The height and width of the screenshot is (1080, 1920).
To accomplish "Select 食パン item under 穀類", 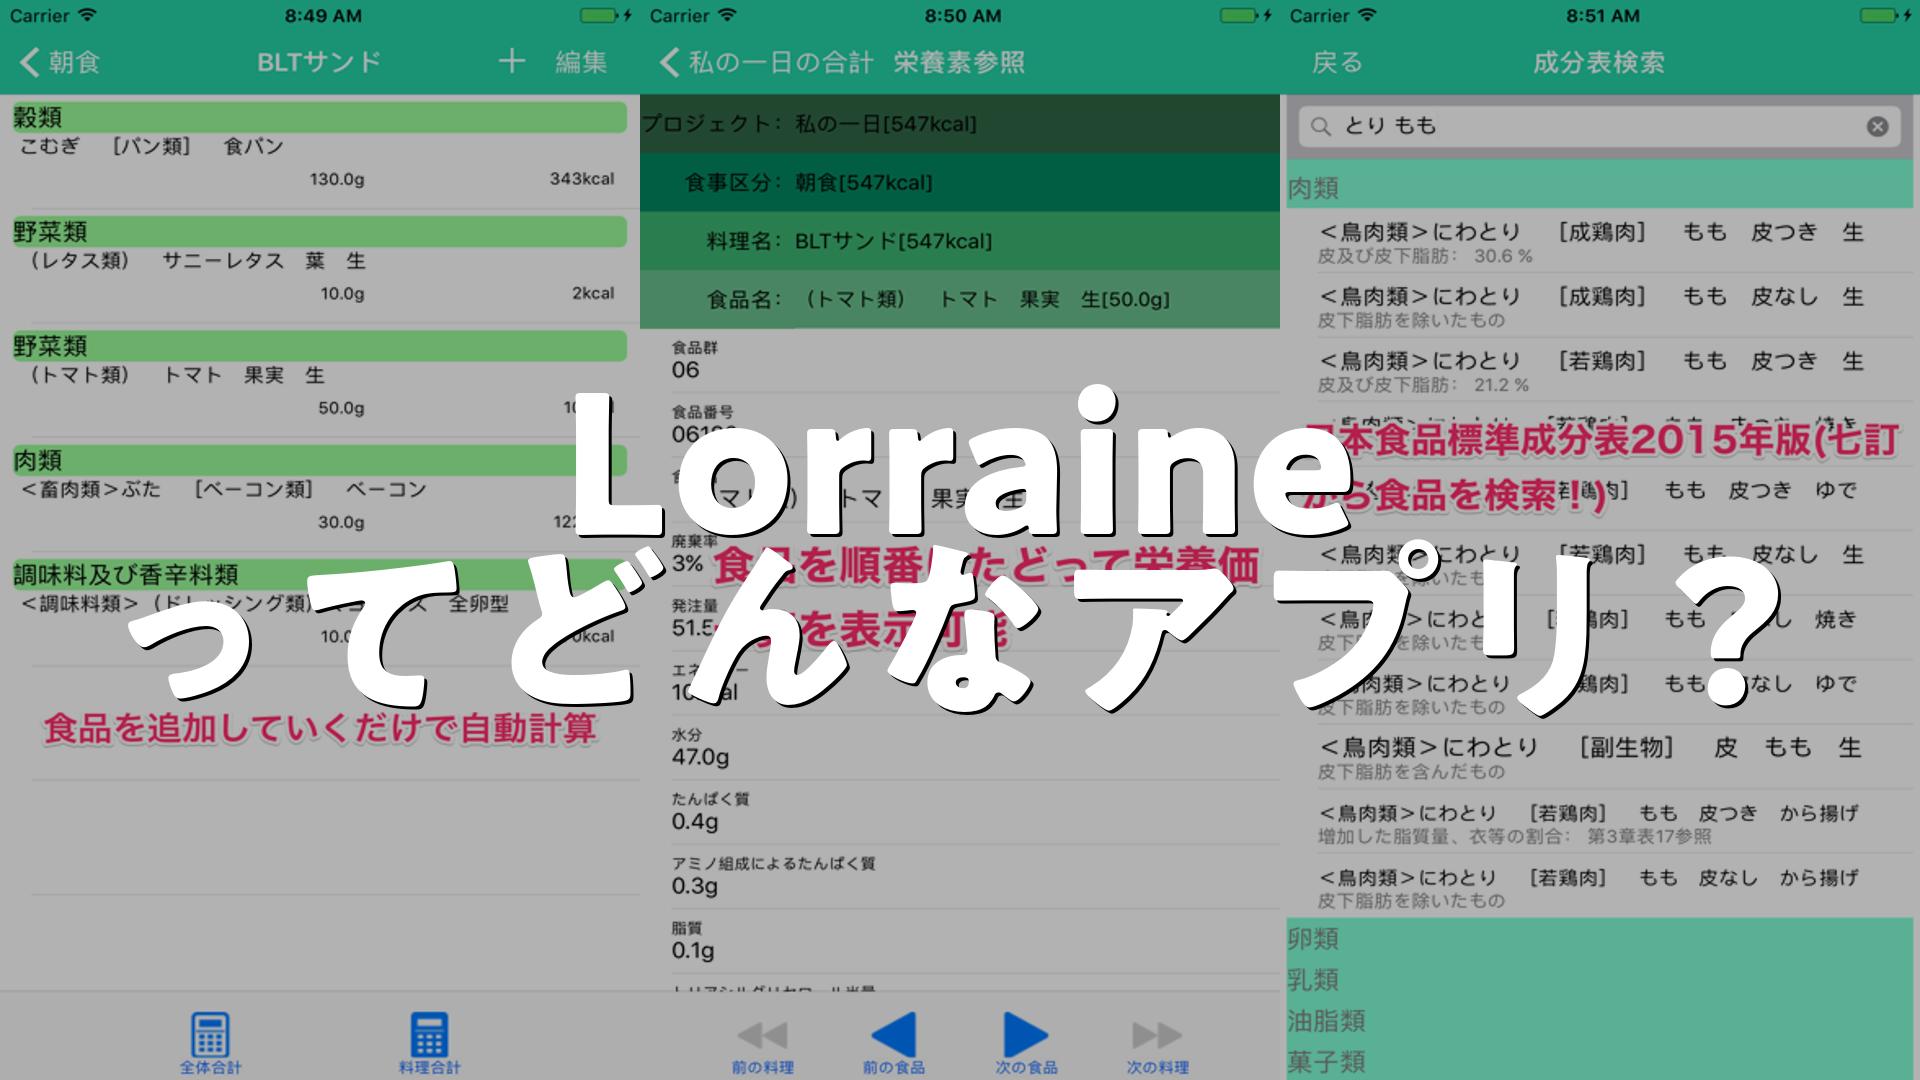I will click(320, 163).
